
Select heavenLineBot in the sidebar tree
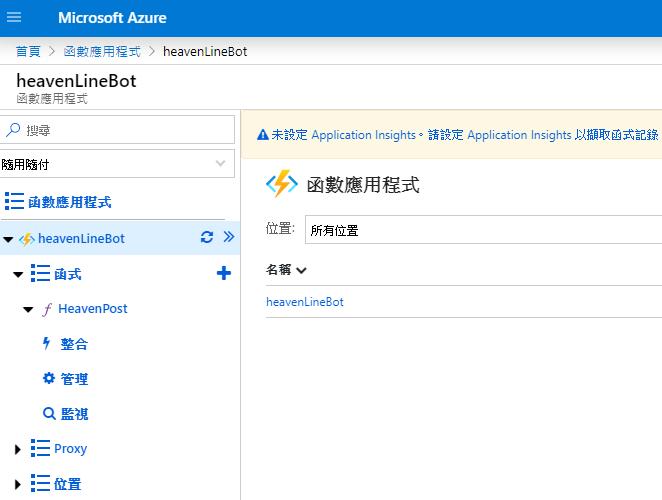(x=81, y=238)
